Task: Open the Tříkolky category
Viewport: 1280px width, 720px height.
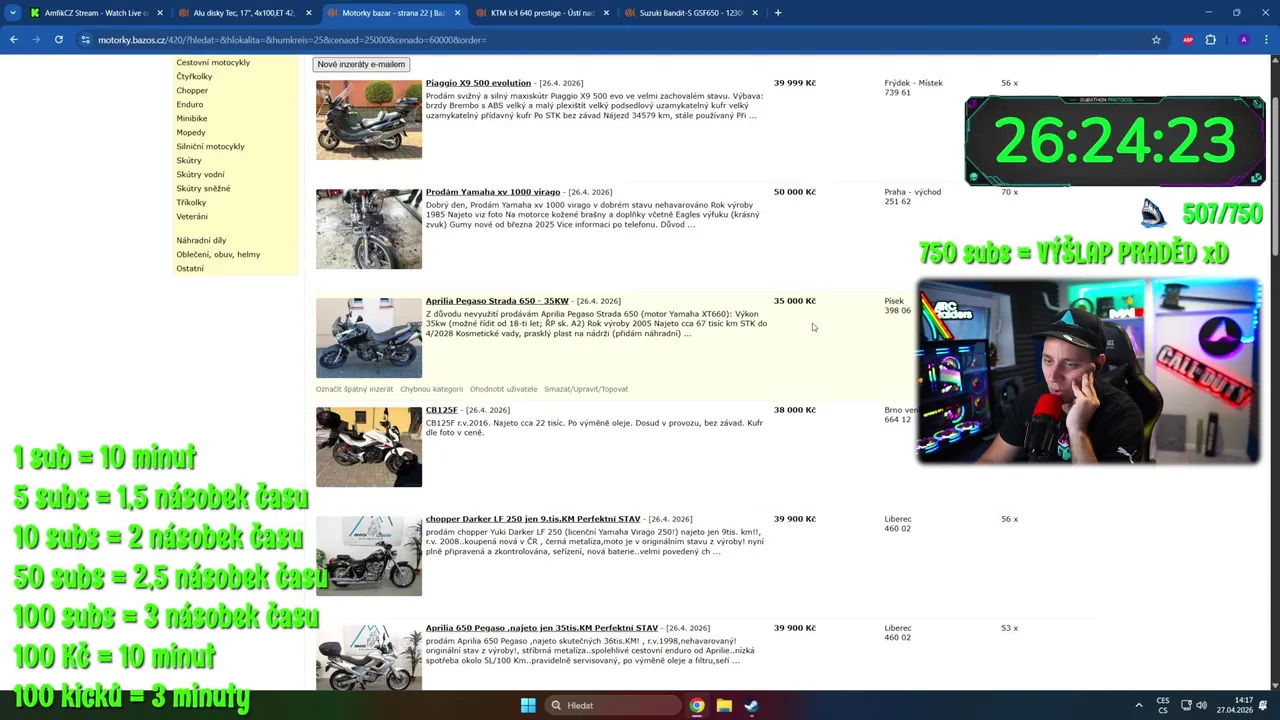Action: pyautogui.click(x=191, y=202)
